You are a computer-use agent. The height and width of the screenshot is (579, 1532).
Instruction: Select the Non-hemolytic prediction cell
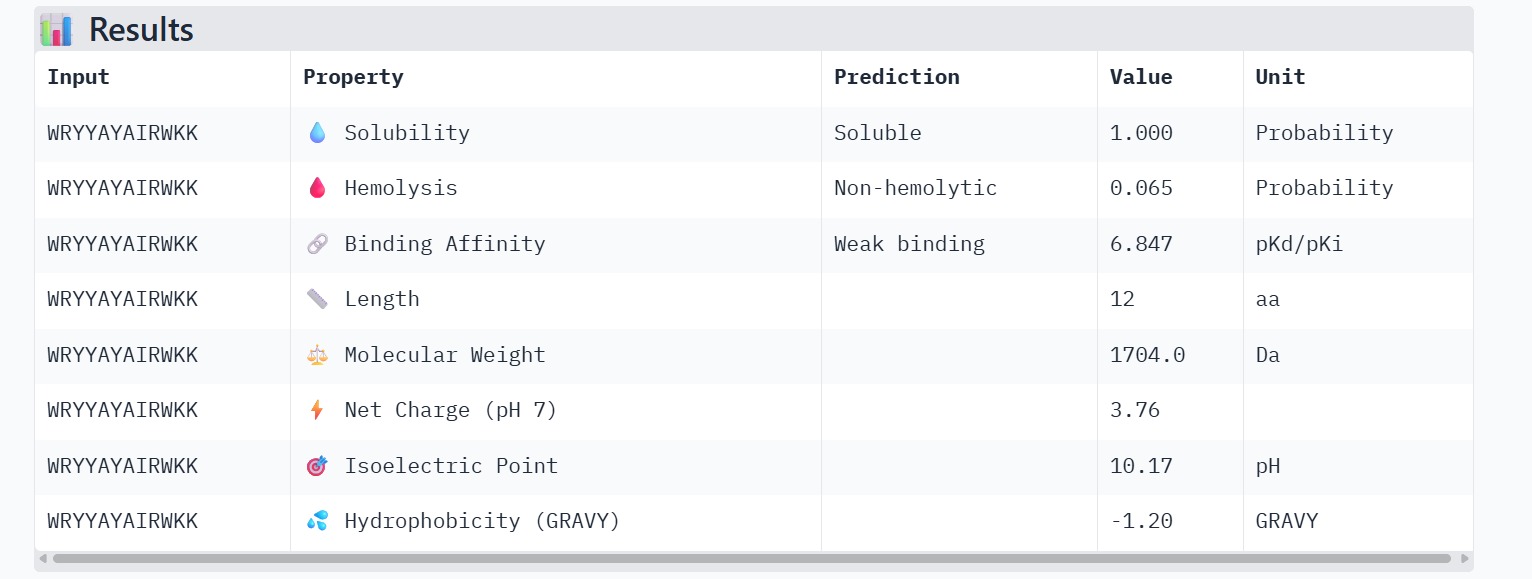point(915,188)
